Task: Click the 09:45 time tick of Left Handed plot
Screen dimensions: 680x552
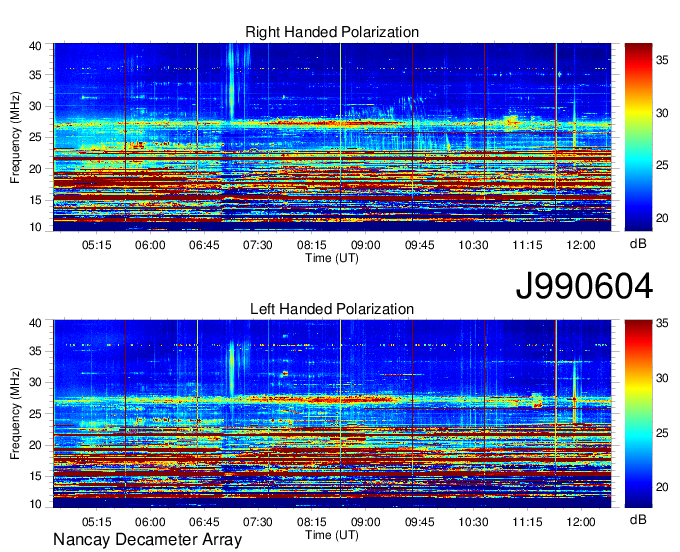Action: pos(419,522)
